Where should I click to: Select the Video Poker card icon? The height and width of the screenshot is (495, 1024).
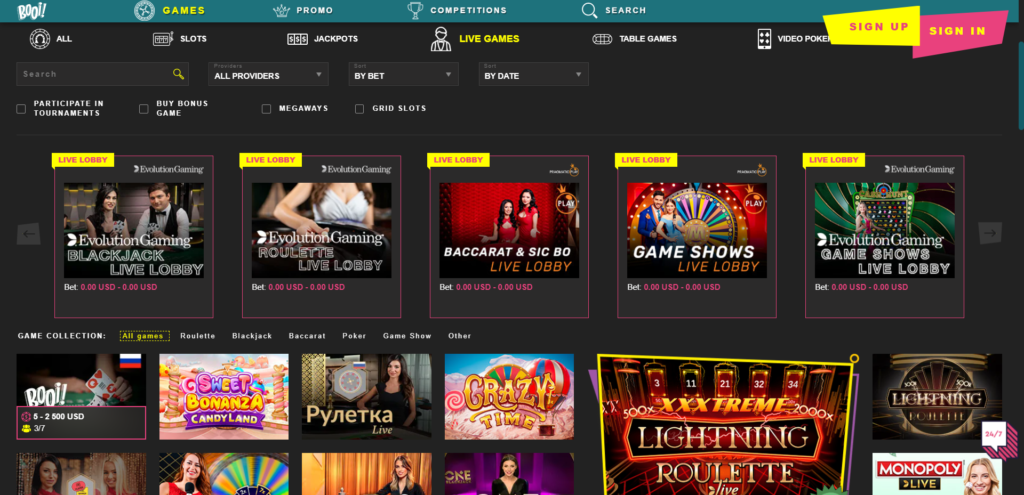764,39
